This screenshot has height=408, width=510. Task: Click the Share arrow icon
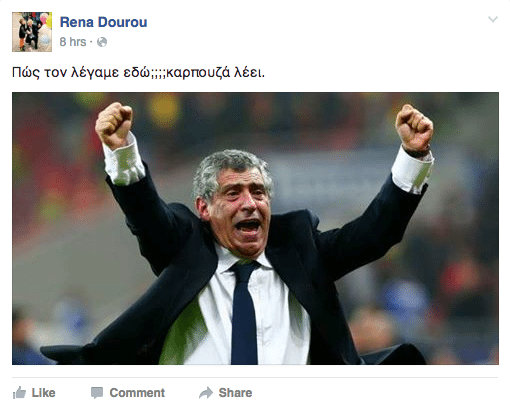coord(206,393)
